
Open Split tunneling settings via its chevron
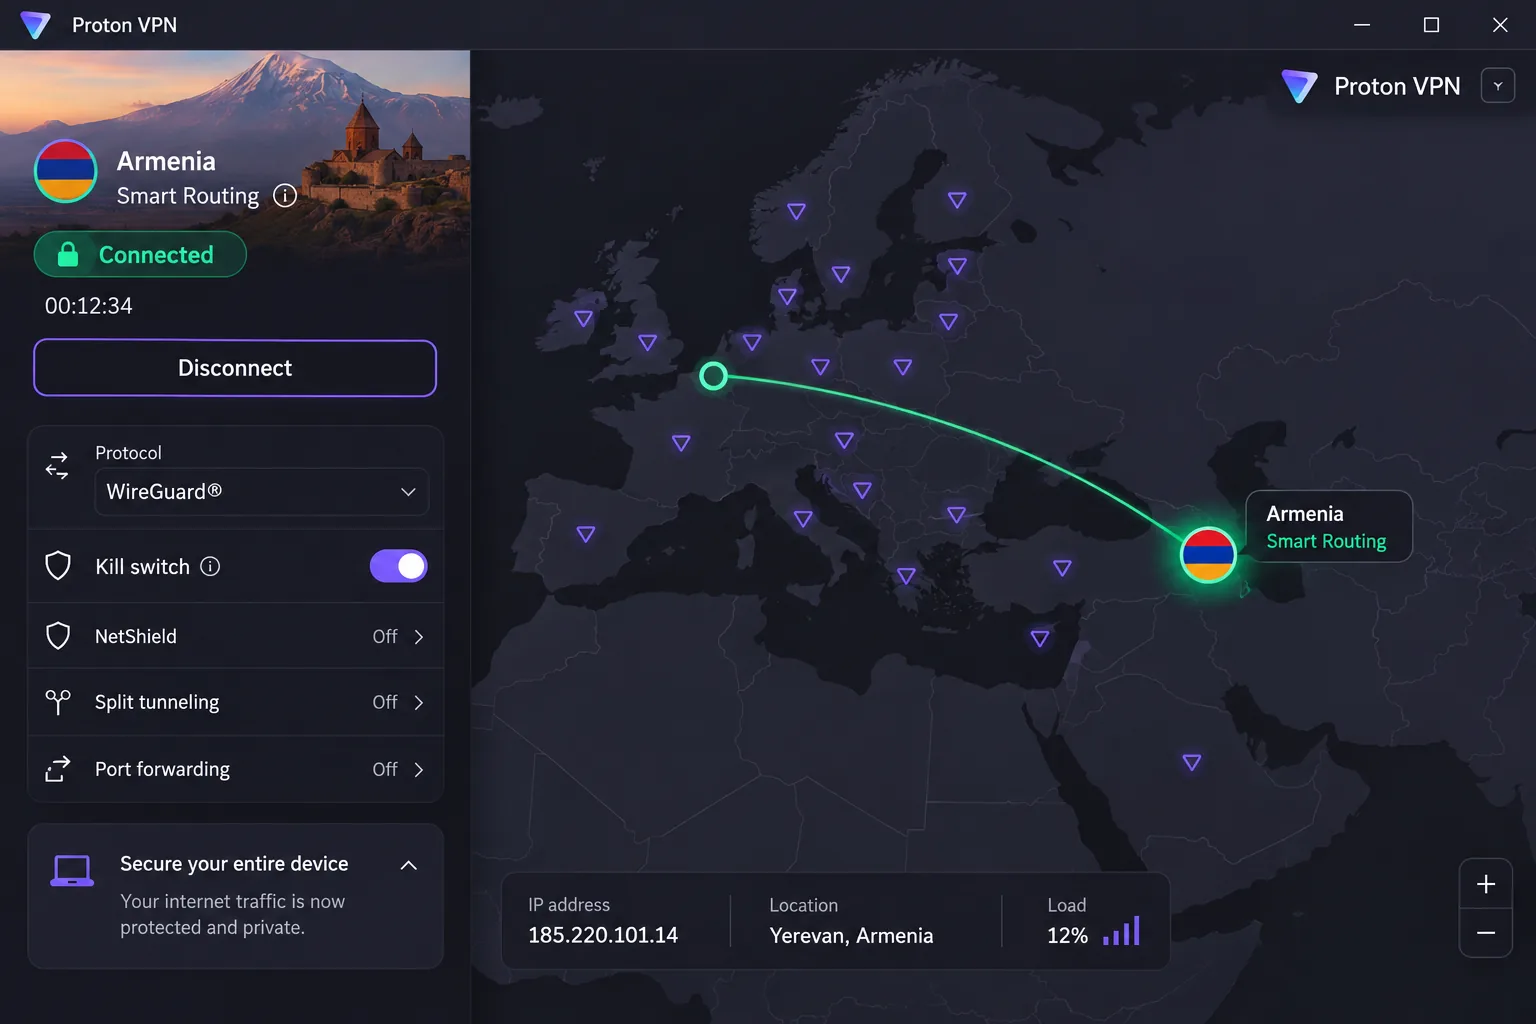tap(419, 703)
